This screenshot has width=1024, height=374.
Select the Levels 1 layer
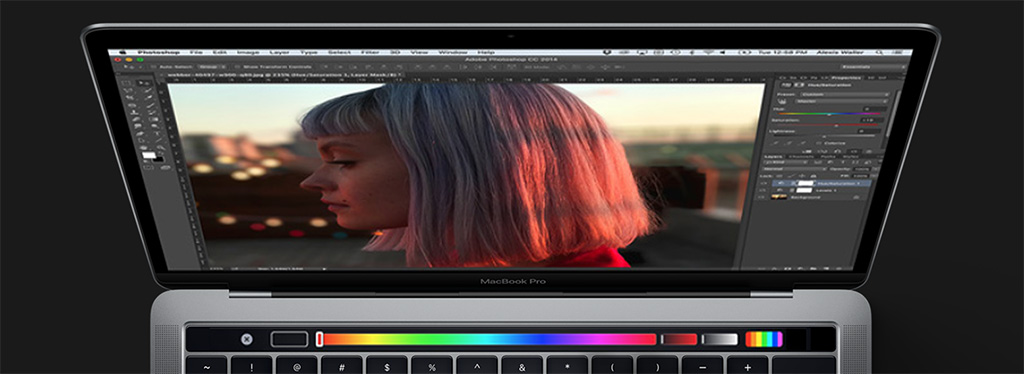click(x=816, y=190)
